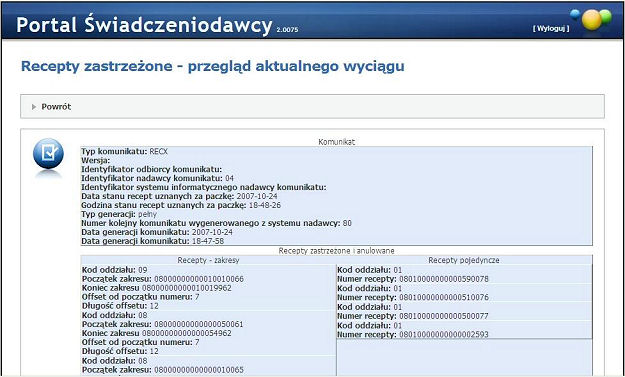Select the Kod oddziału 09 line
The width and height of the screenshot is (625, 377).
[x=115, y=270]
